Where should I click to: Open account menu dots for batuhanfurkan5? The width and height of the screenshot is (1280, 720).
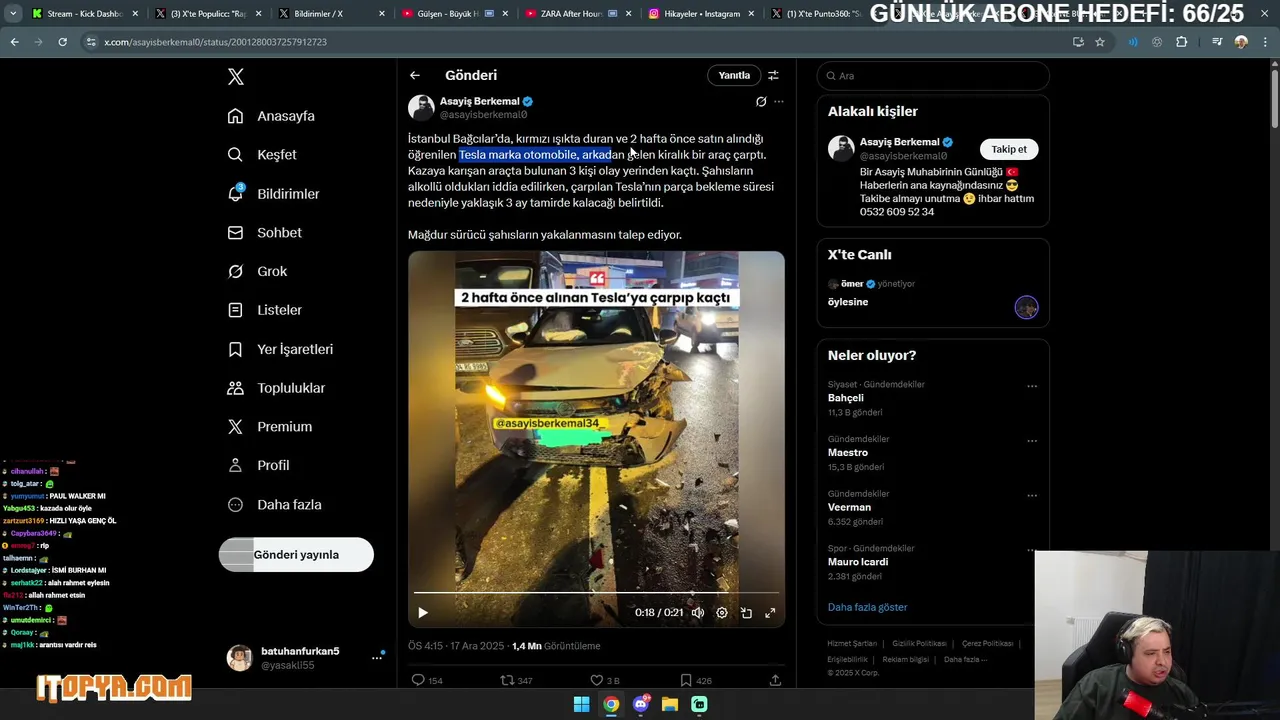(377, 657)
